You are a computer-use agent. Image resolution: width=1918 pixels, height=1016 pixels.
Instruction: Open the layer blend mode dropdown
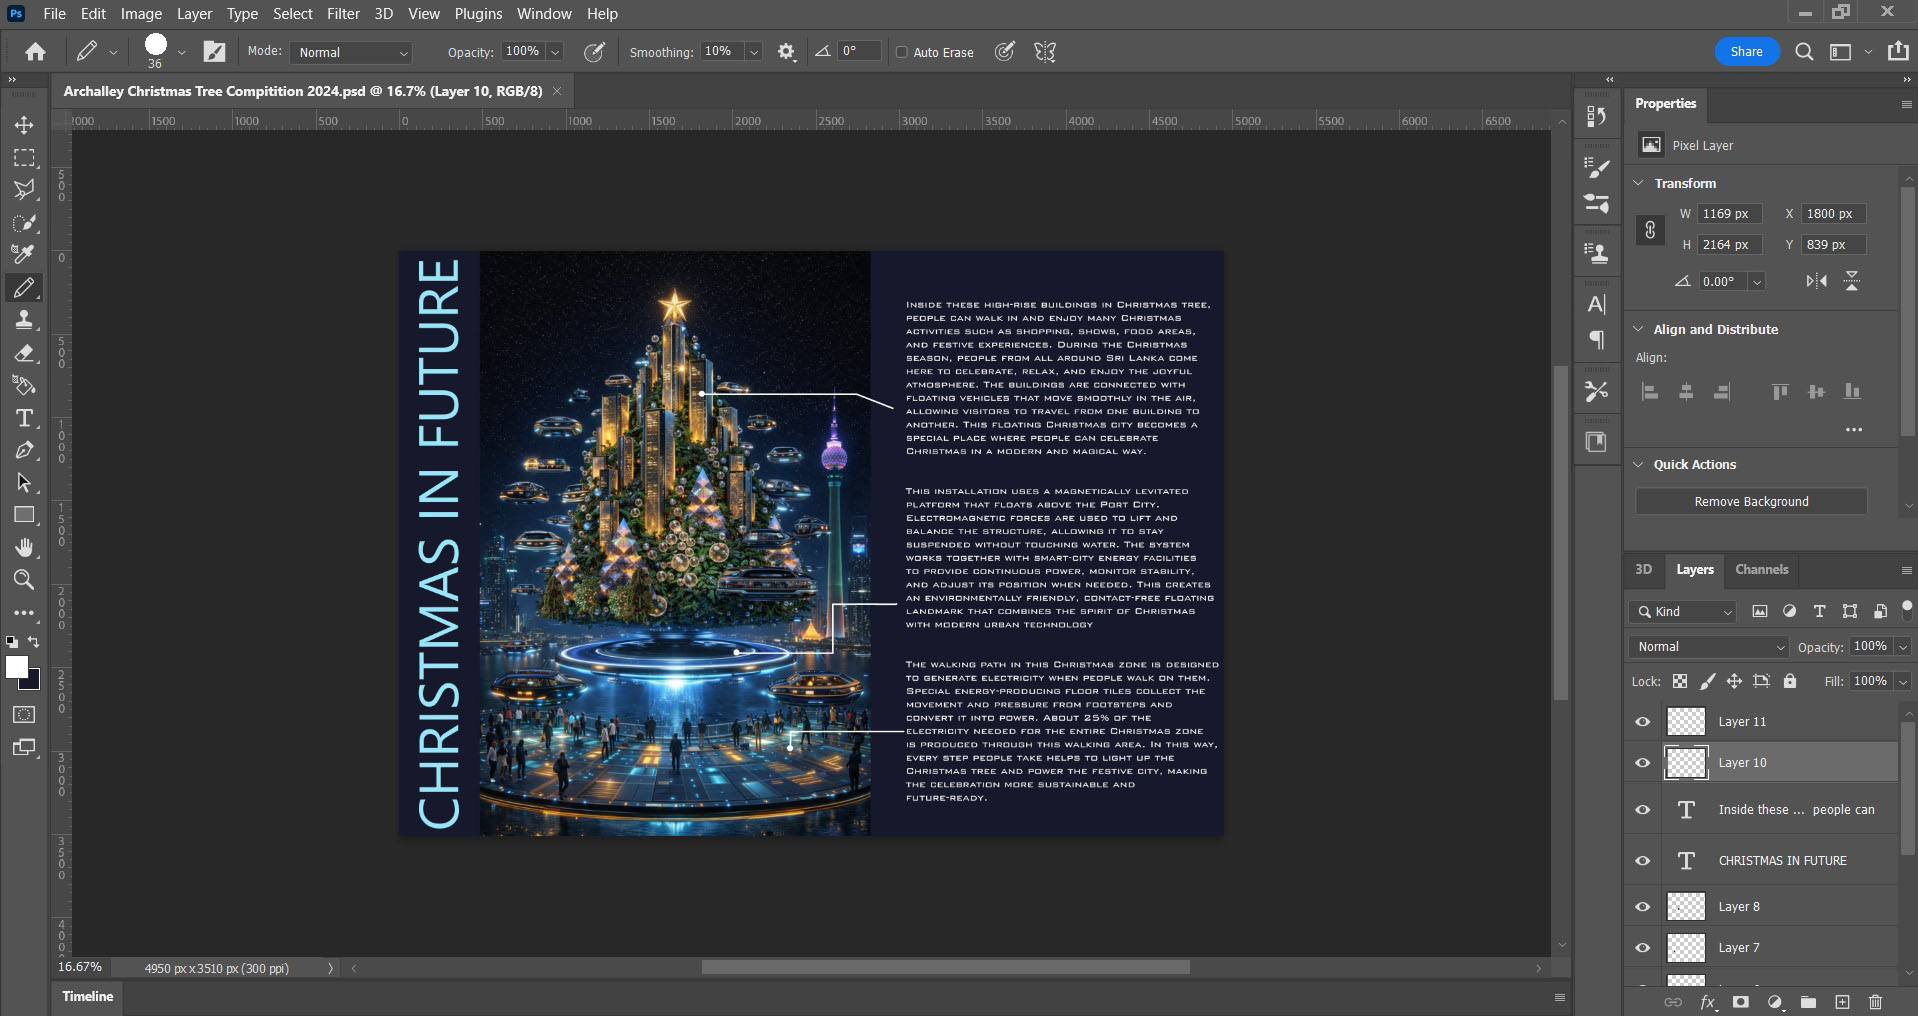coord(1709,647)
